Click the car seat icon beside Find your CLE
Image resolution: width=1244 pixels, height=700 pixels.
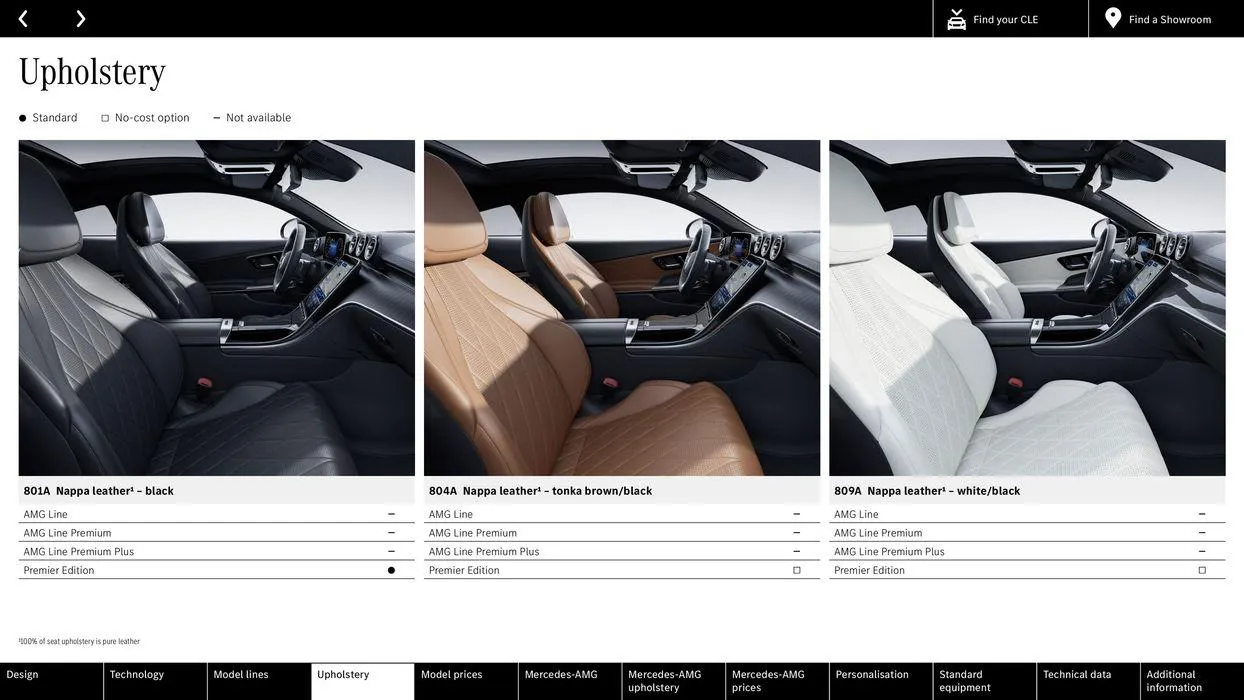pyautogui.click(x=956, y=19)
